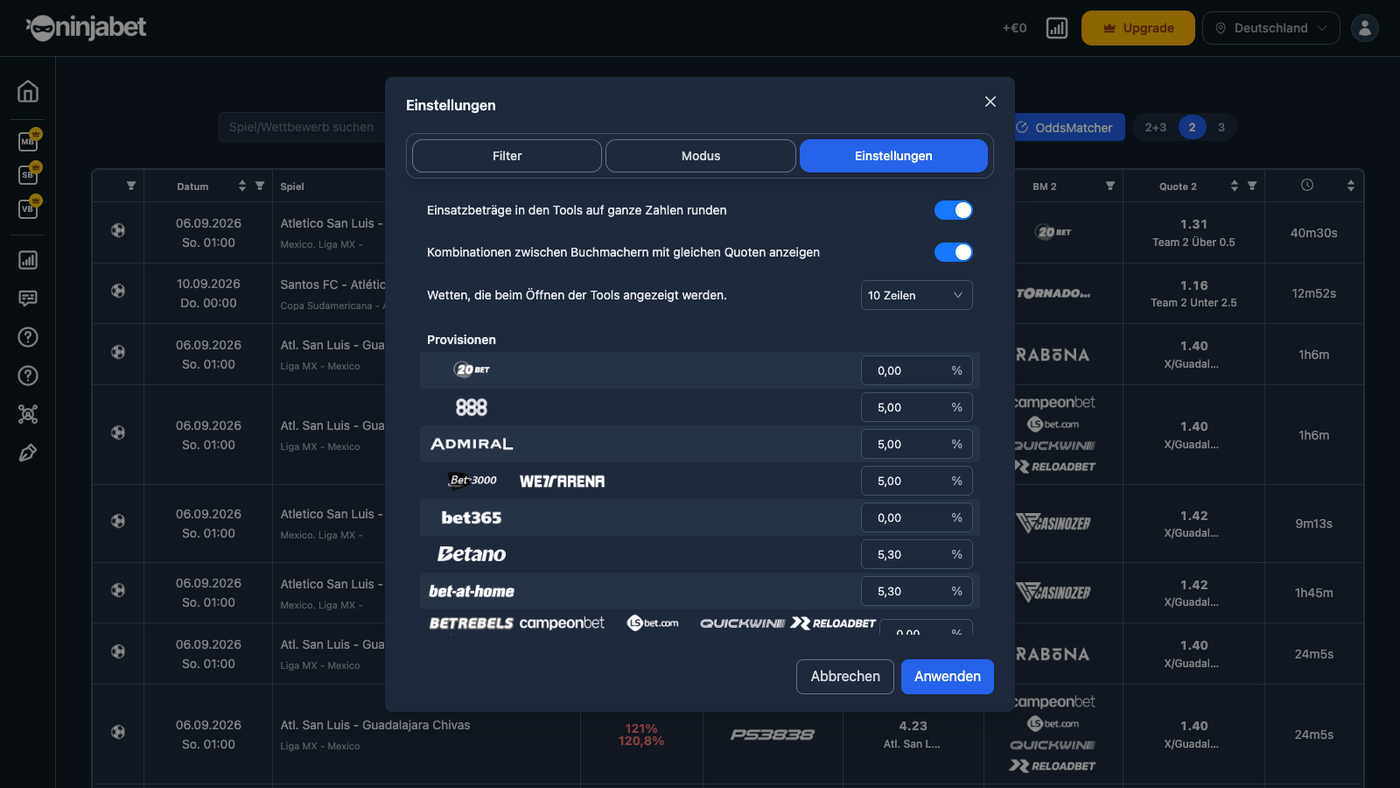Switch to the Filter tab
The image size is (1400, 788).
507,156
